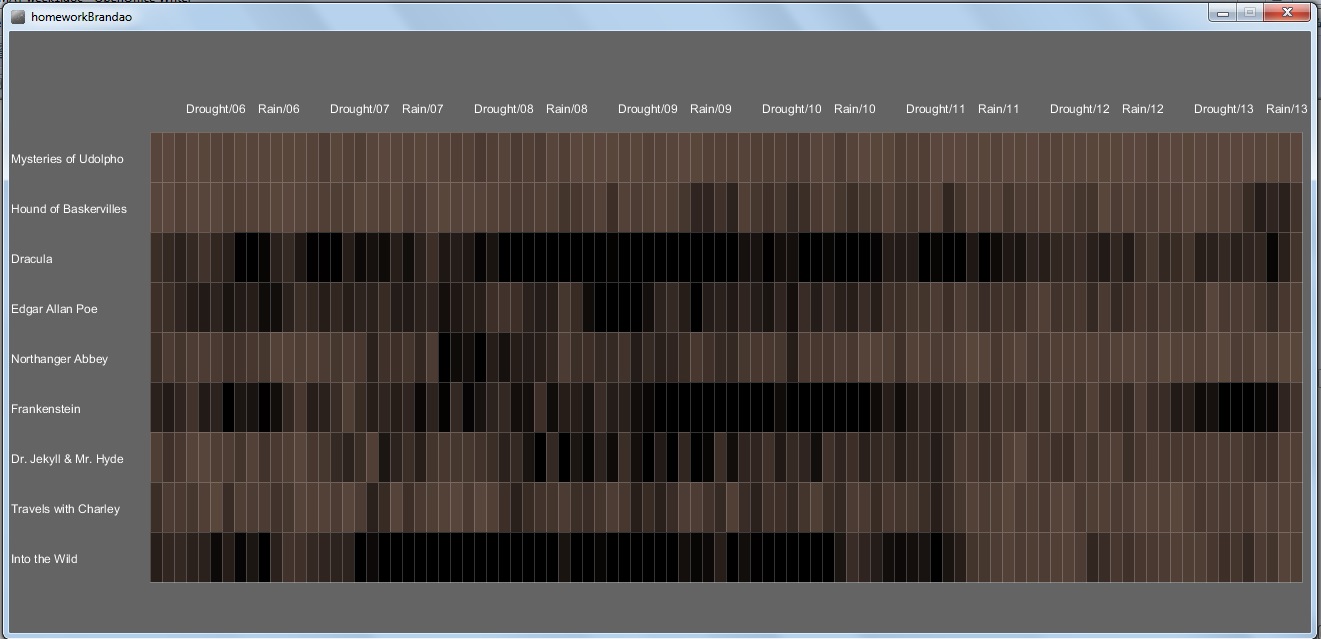Click the Drought/06 column header
This screenshot has height=639, width=1321.
pos(215,109)
